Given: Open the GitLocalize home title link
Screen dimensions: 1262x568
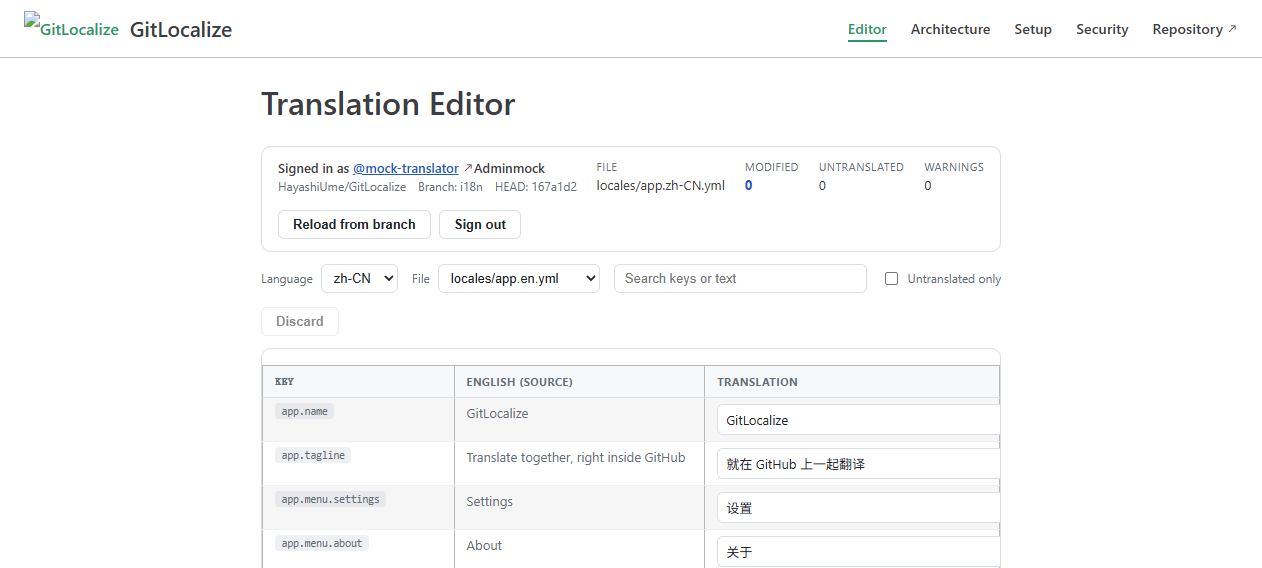Looking at the screenshot, I should 181,30.
